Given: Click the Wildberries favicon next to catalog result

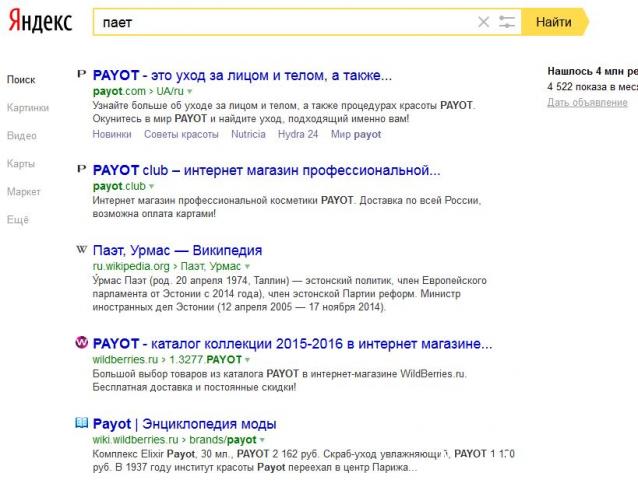Looking at the screenshot, I should pos(81,343).
